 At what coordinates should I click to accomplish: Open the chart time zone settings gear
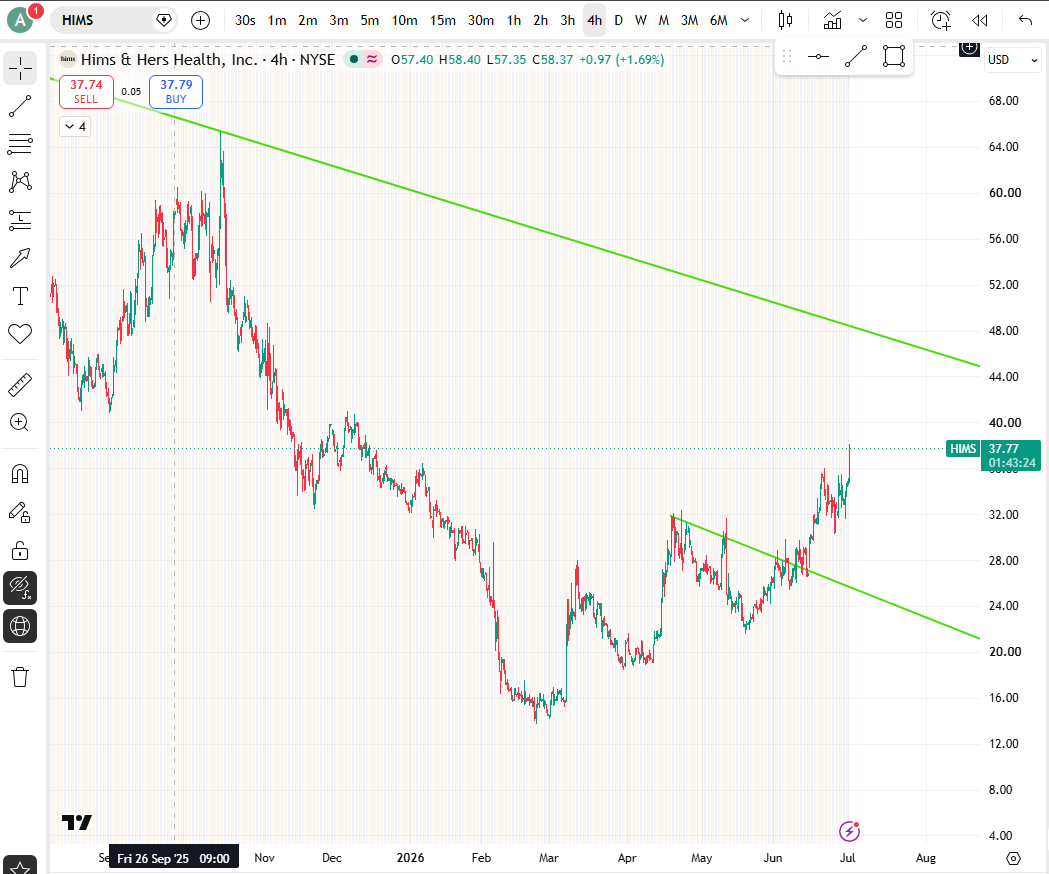tap(1014, 858)
